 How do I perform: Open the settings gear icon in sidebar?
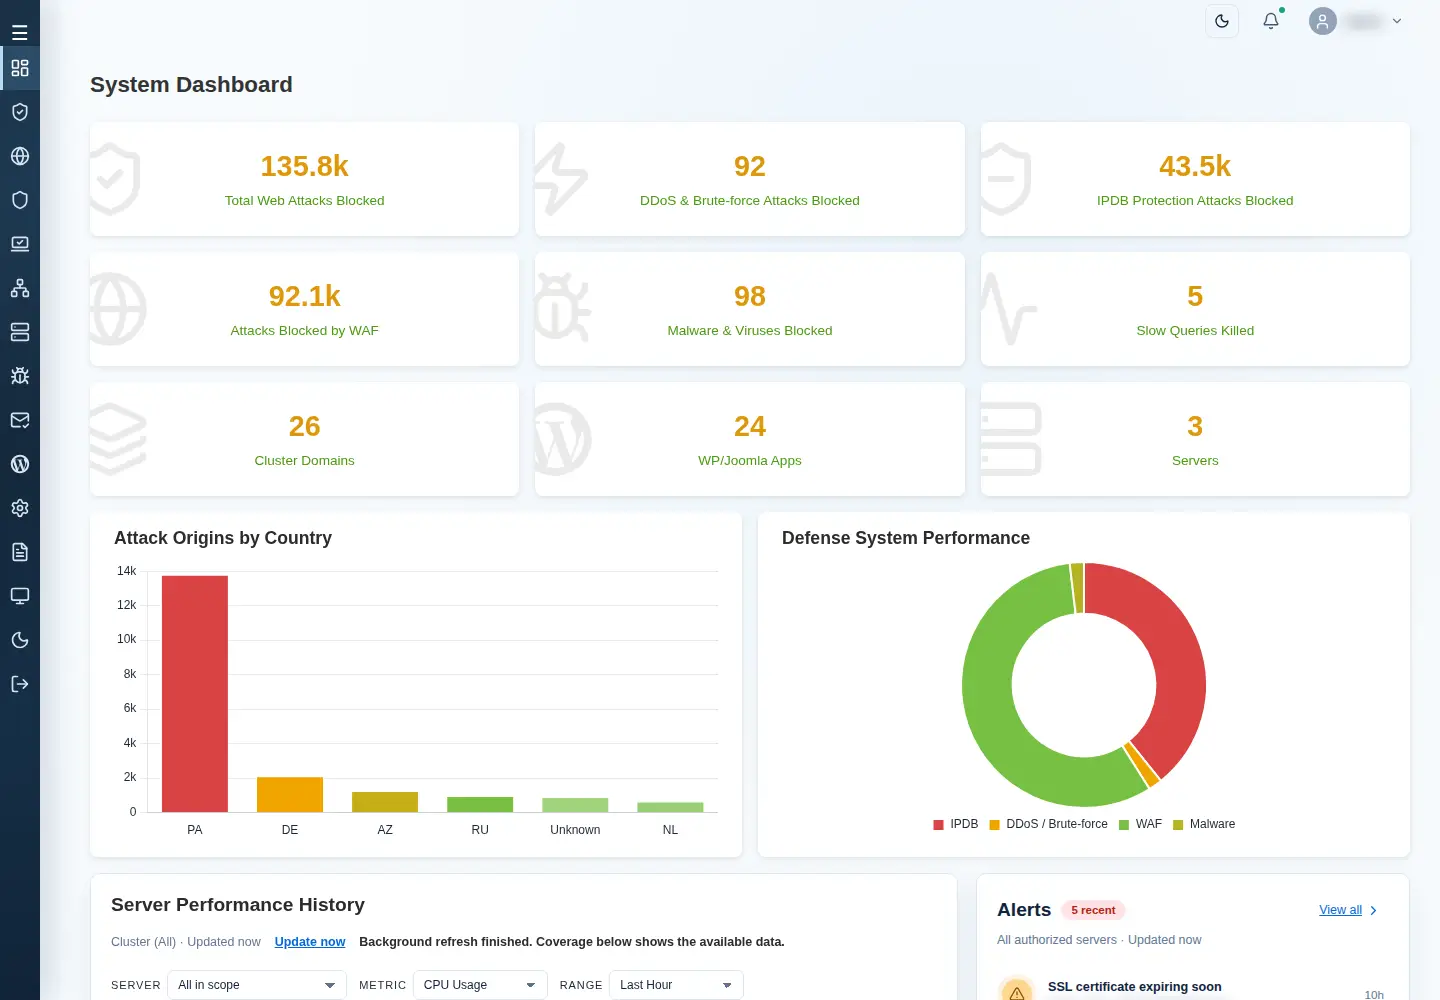(x=20, y=508)
